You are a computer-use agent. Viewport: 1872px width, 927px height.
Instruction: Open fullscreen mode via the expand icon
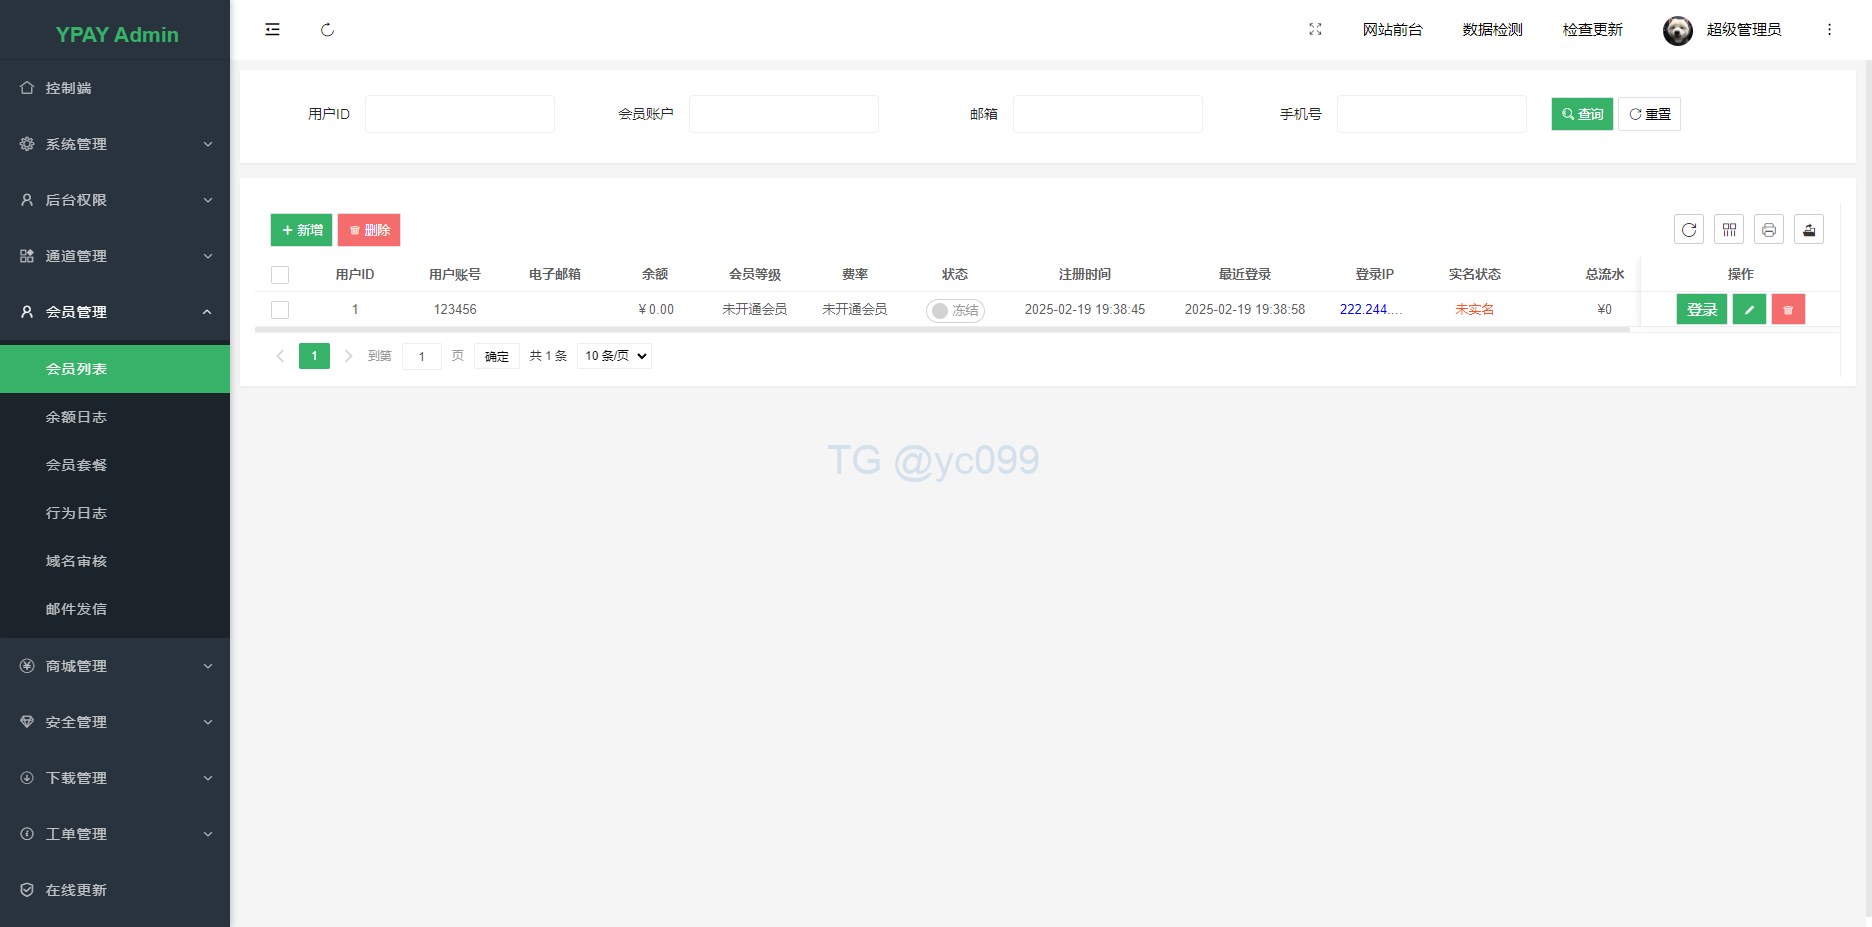coord(1315,29)
